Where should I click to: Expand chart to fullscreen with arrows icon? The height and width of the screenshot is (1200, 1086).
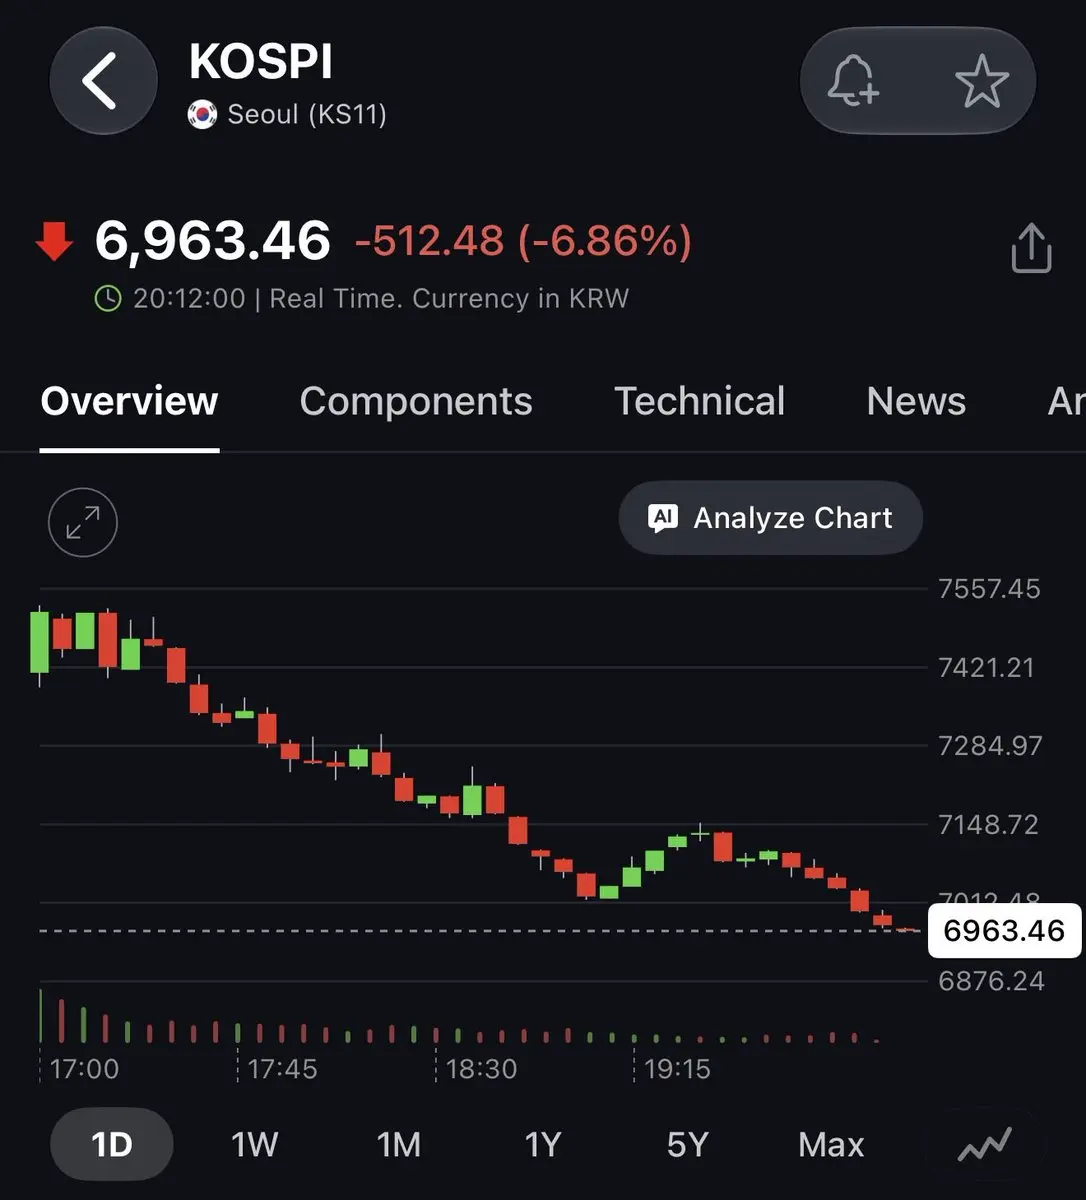pyautogui.click(x=83, y=522)
